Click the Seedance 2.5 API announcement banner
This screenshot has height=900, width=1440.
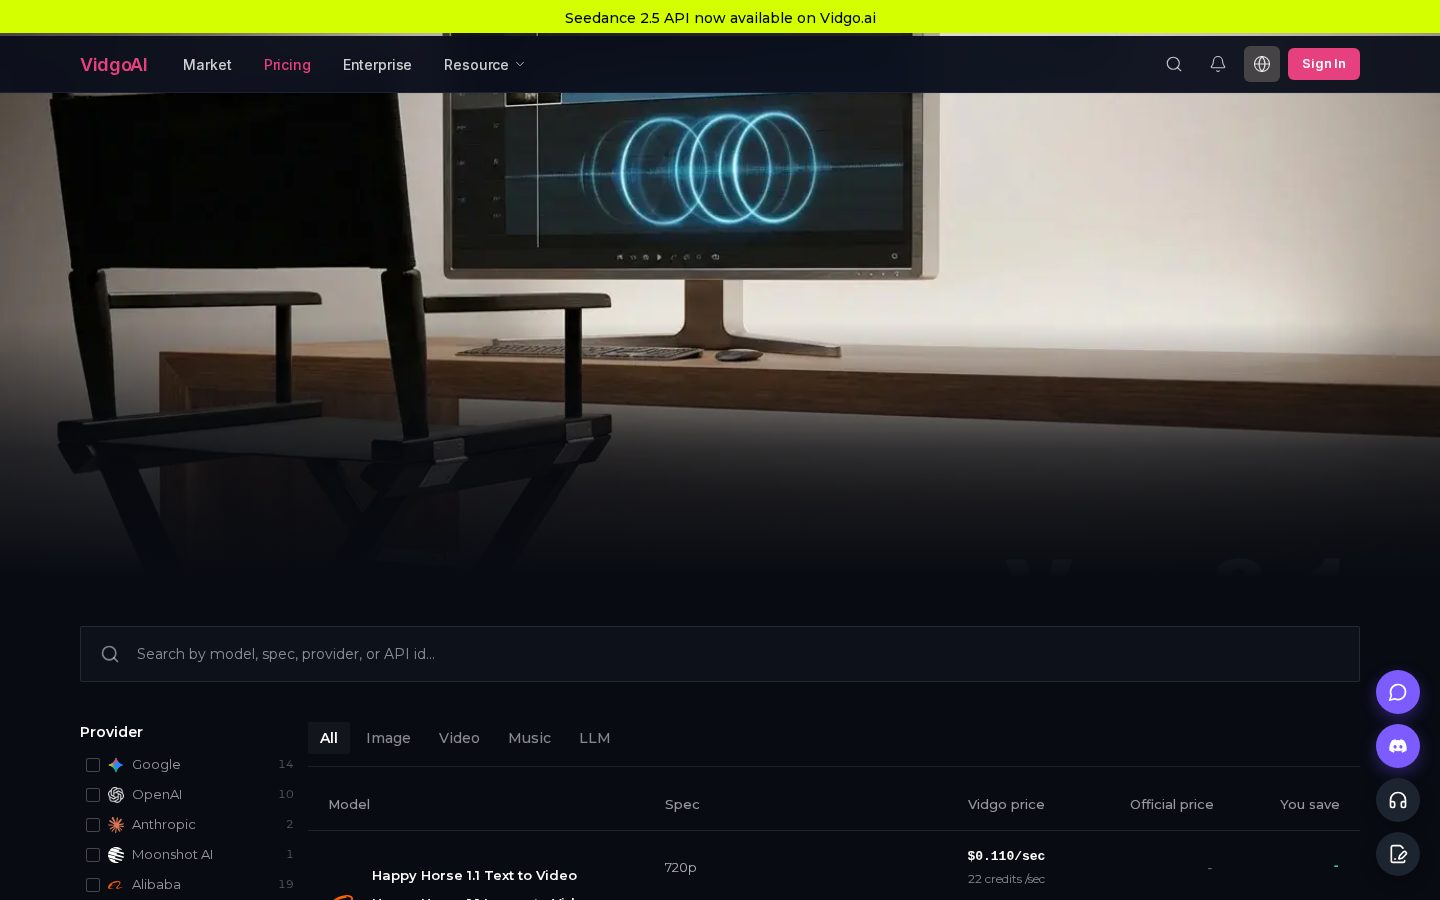point(720,17)
